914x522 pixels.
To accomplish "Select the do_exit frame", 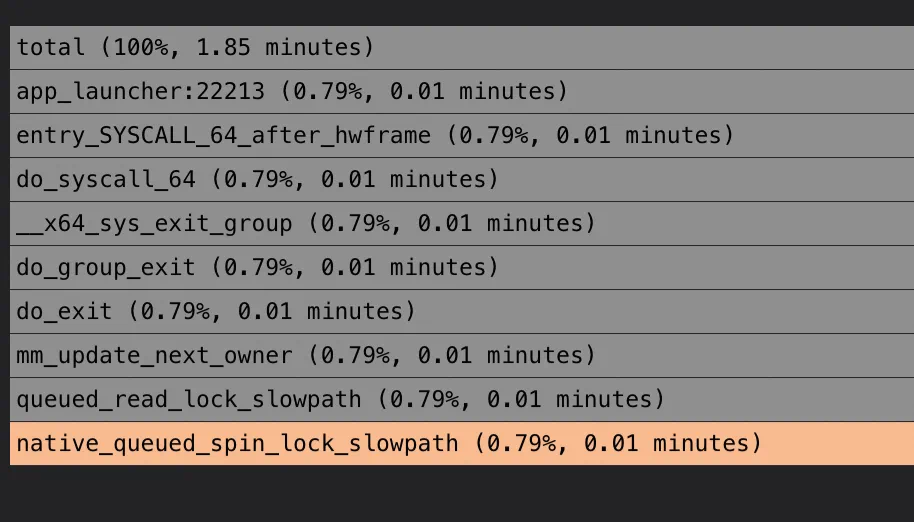I will point(462,311).
